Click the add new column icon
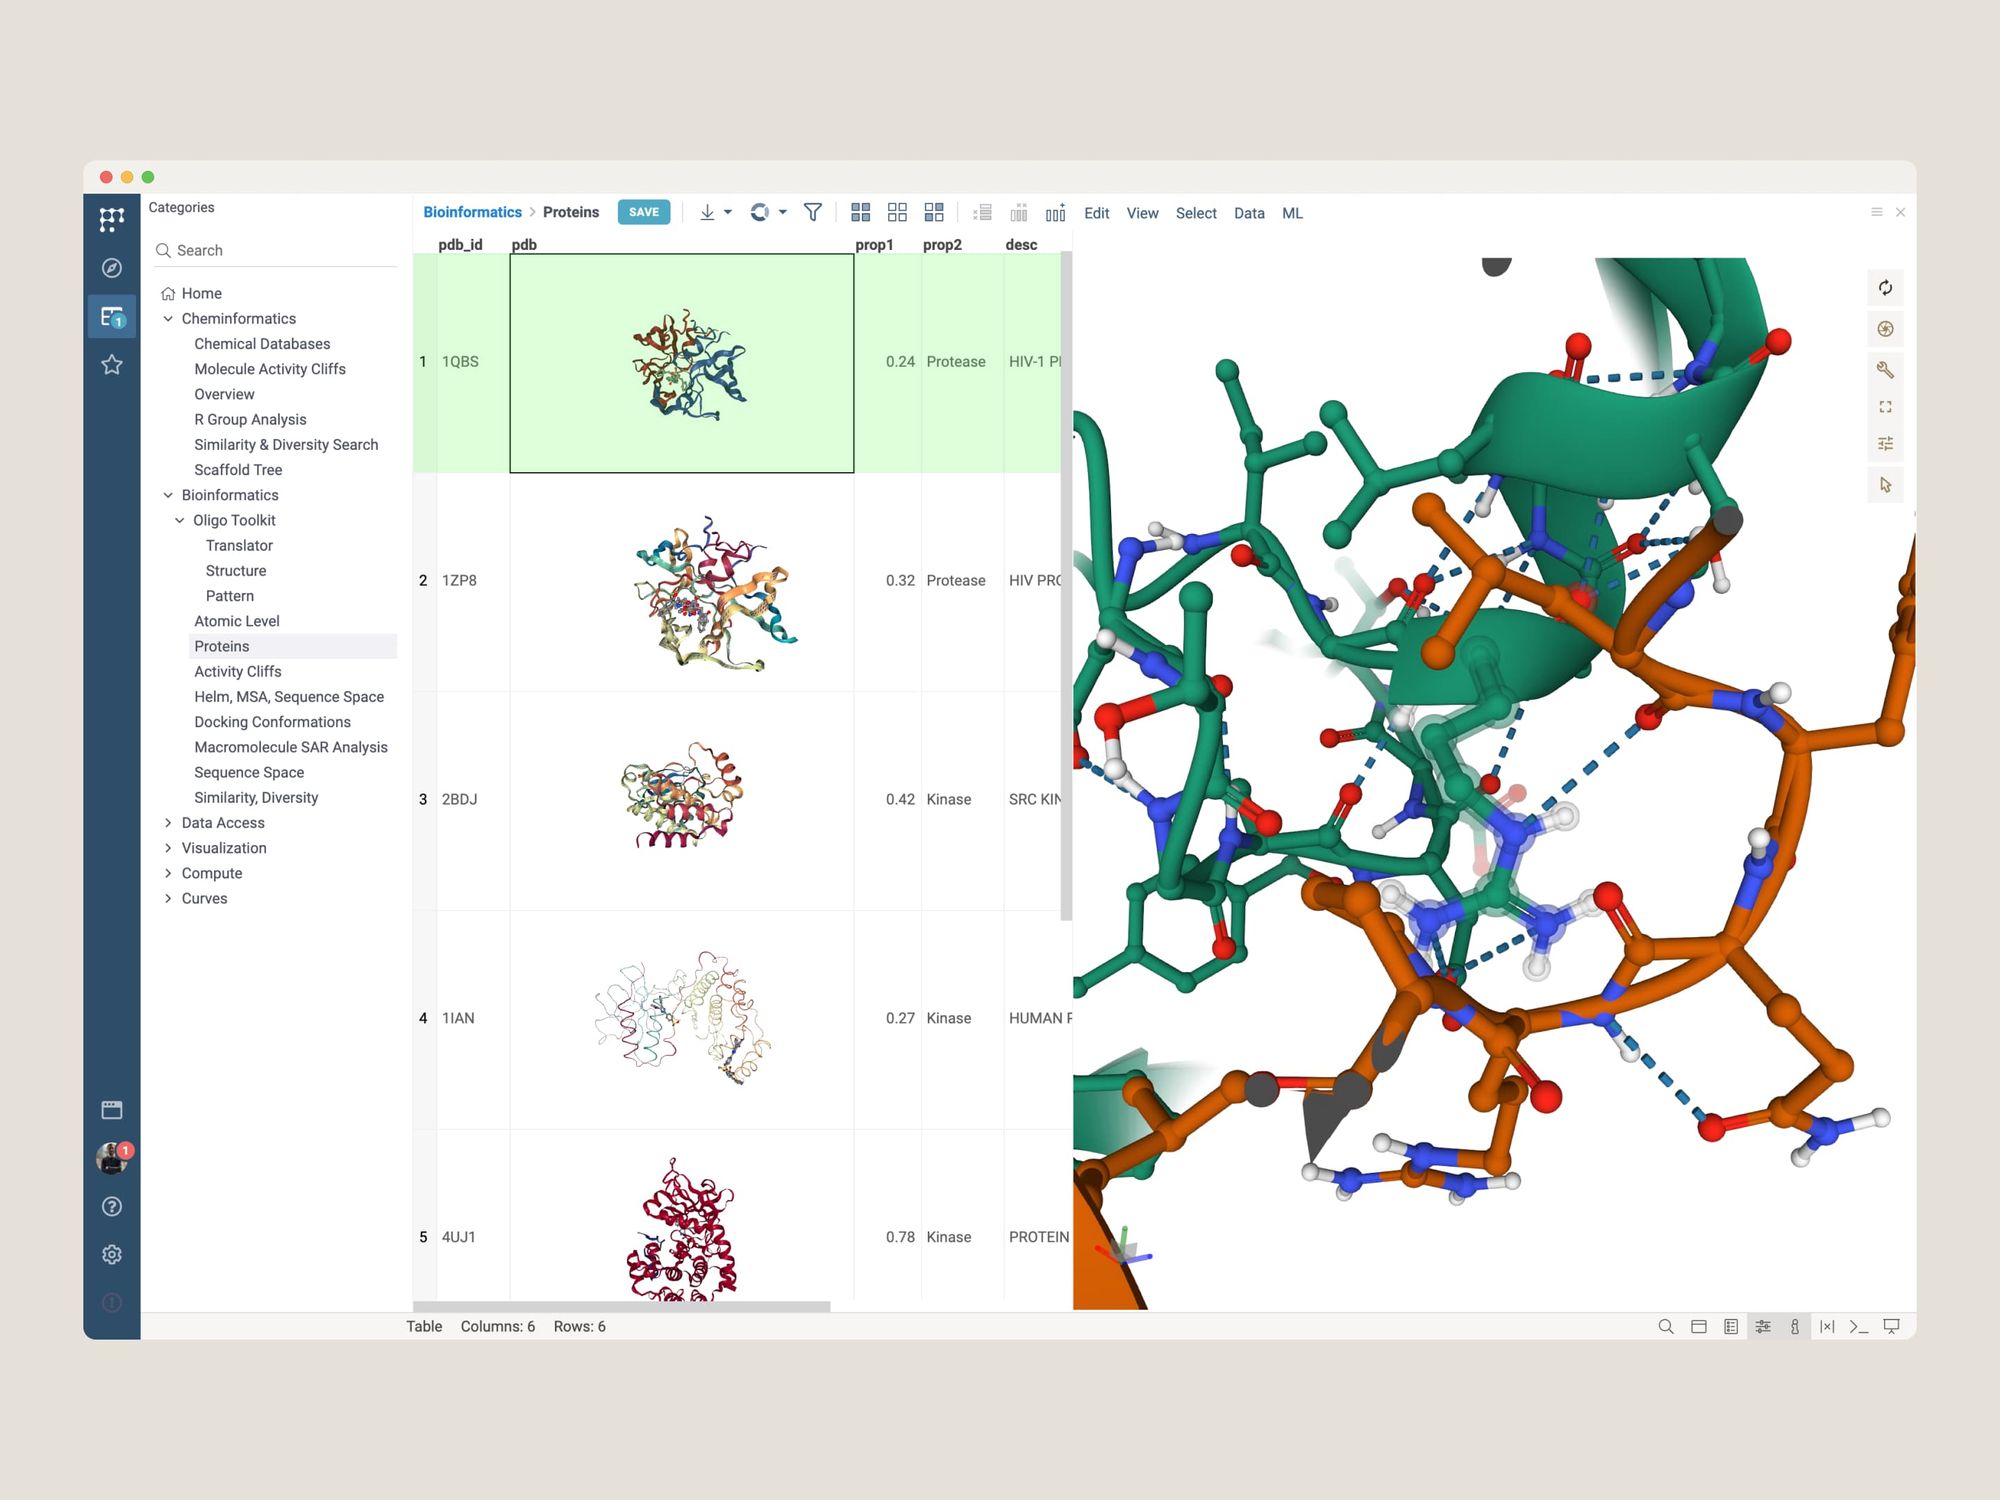This screenshot has height=1500, width=2000. click(1055, 212)
